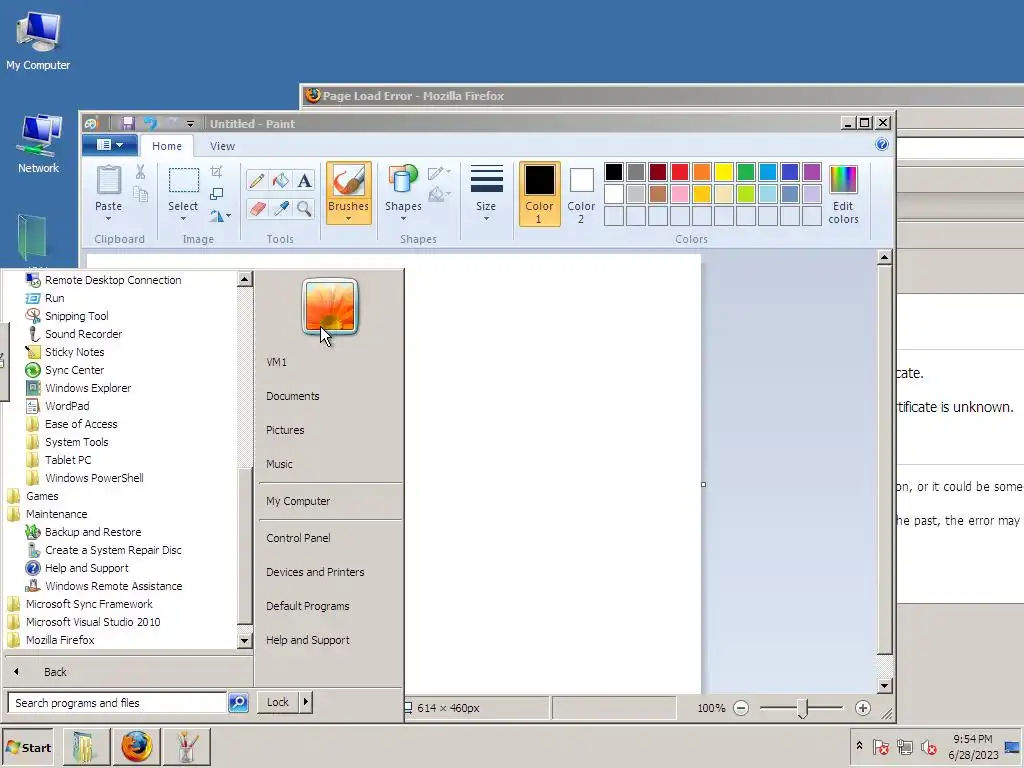The height and width of the screenshot is (768, 1024).
Task: Select the Fill with color bucket tool
Action: 281,180
